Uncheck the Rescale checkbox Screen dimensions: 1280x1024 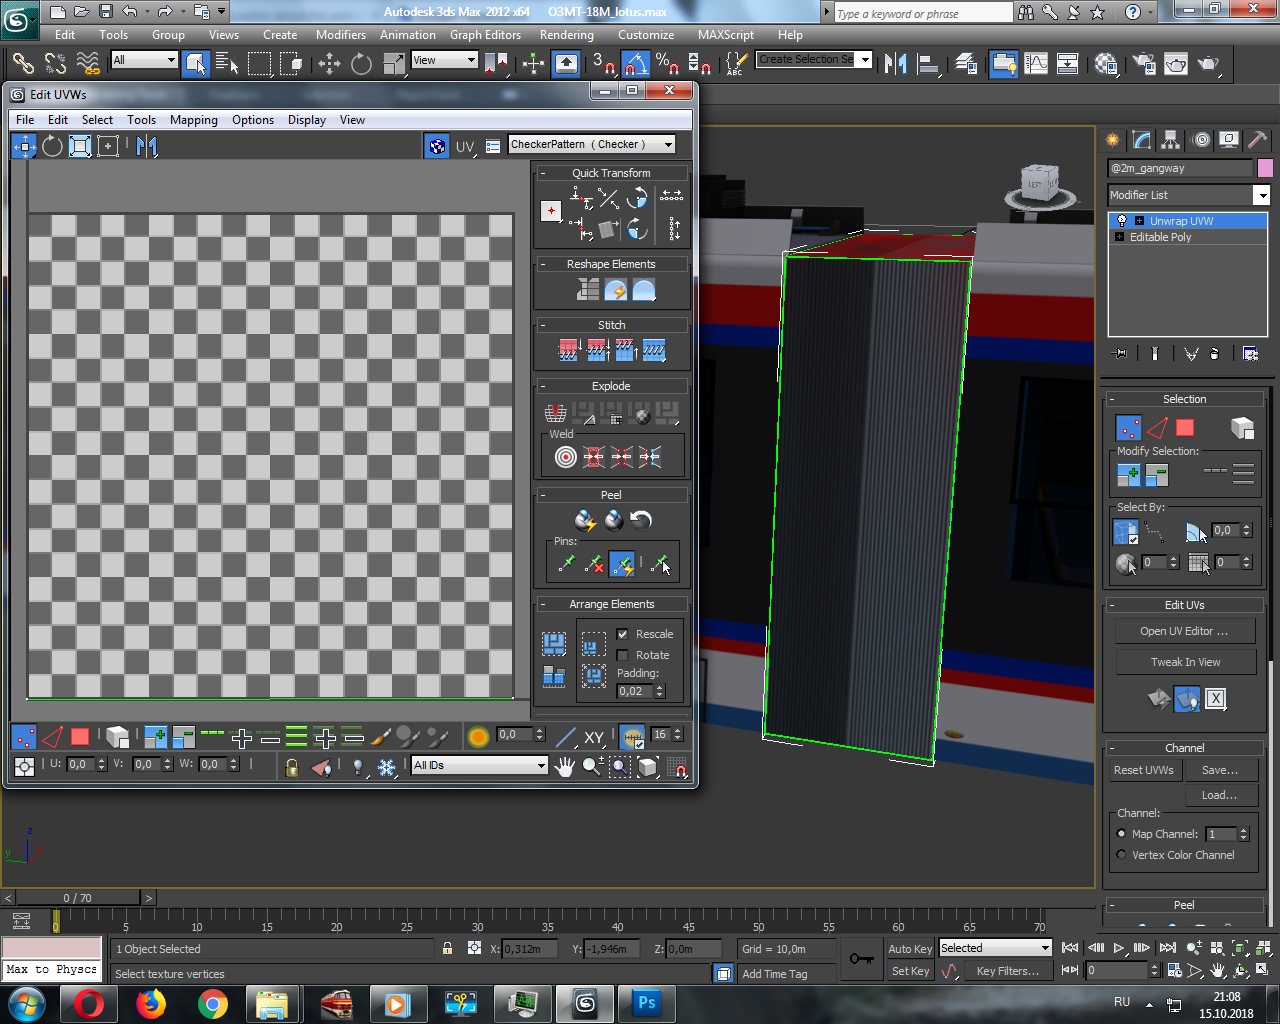623,634
